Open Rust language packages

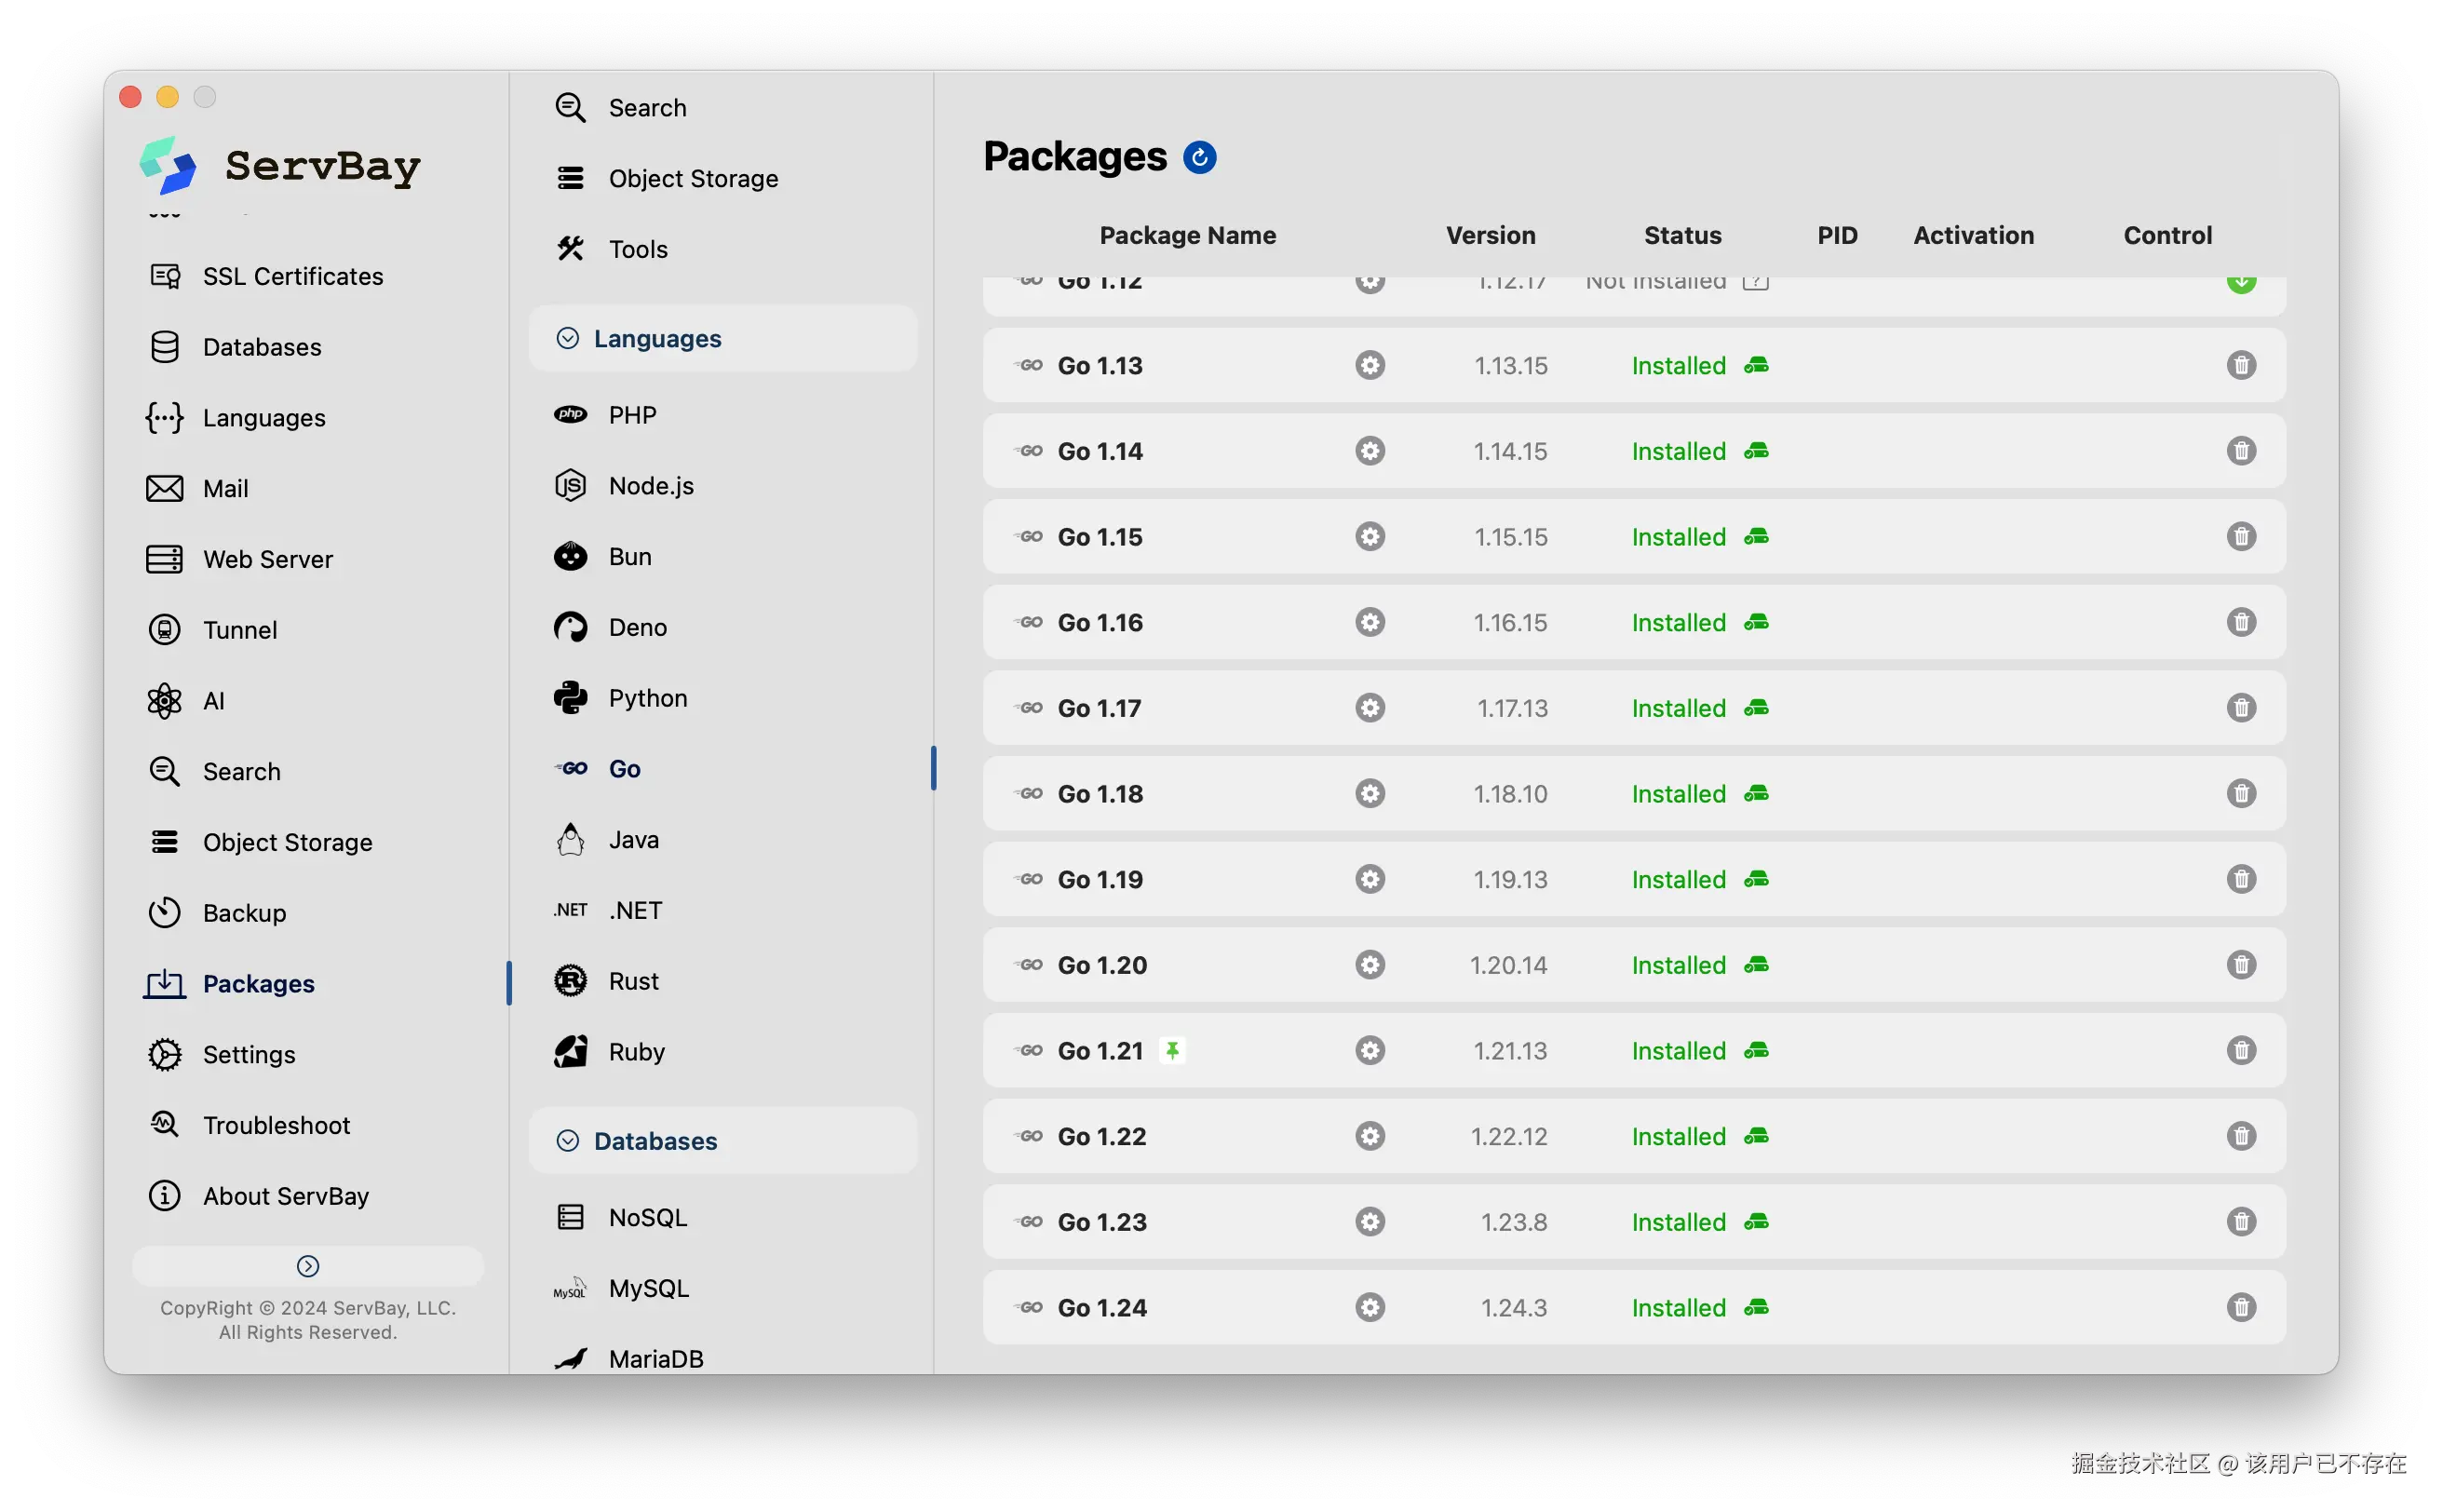[633, 981]
